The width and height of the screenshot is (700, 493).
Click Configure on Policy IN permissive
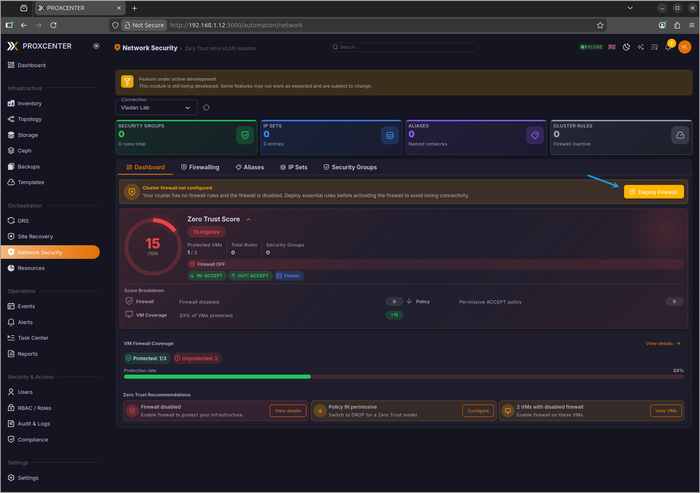478,411
